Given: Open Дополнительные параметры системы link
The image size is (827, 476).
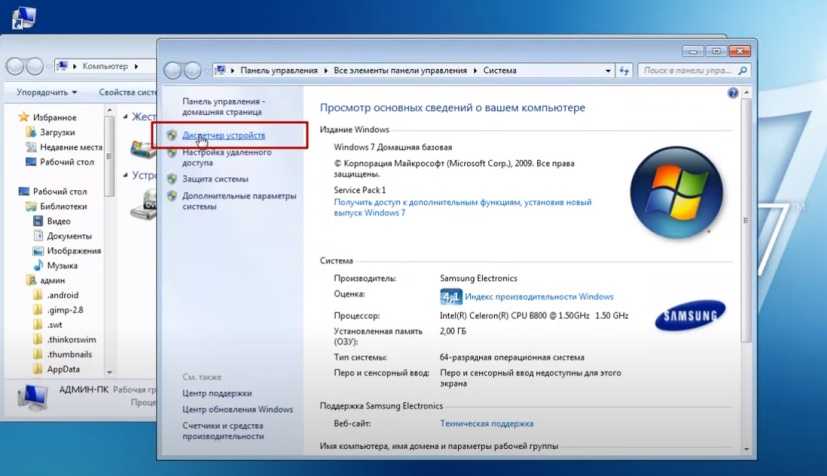Looking at the screenshot, I should tap(239, 201).
